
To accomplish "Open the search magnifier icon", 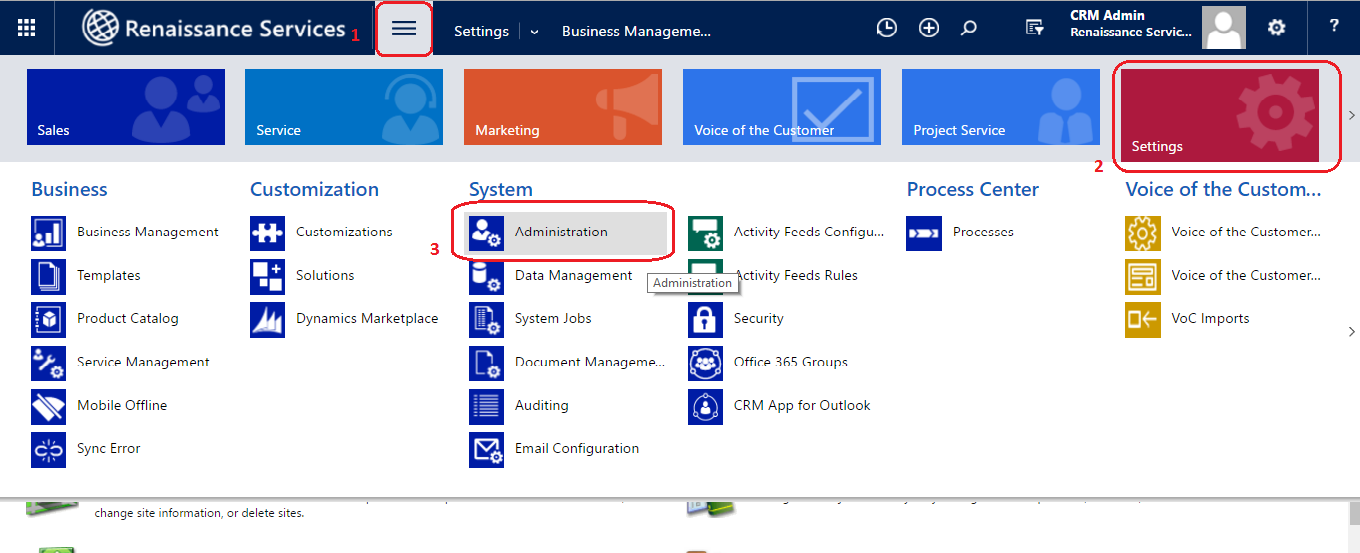I will (x=968, y=28).
